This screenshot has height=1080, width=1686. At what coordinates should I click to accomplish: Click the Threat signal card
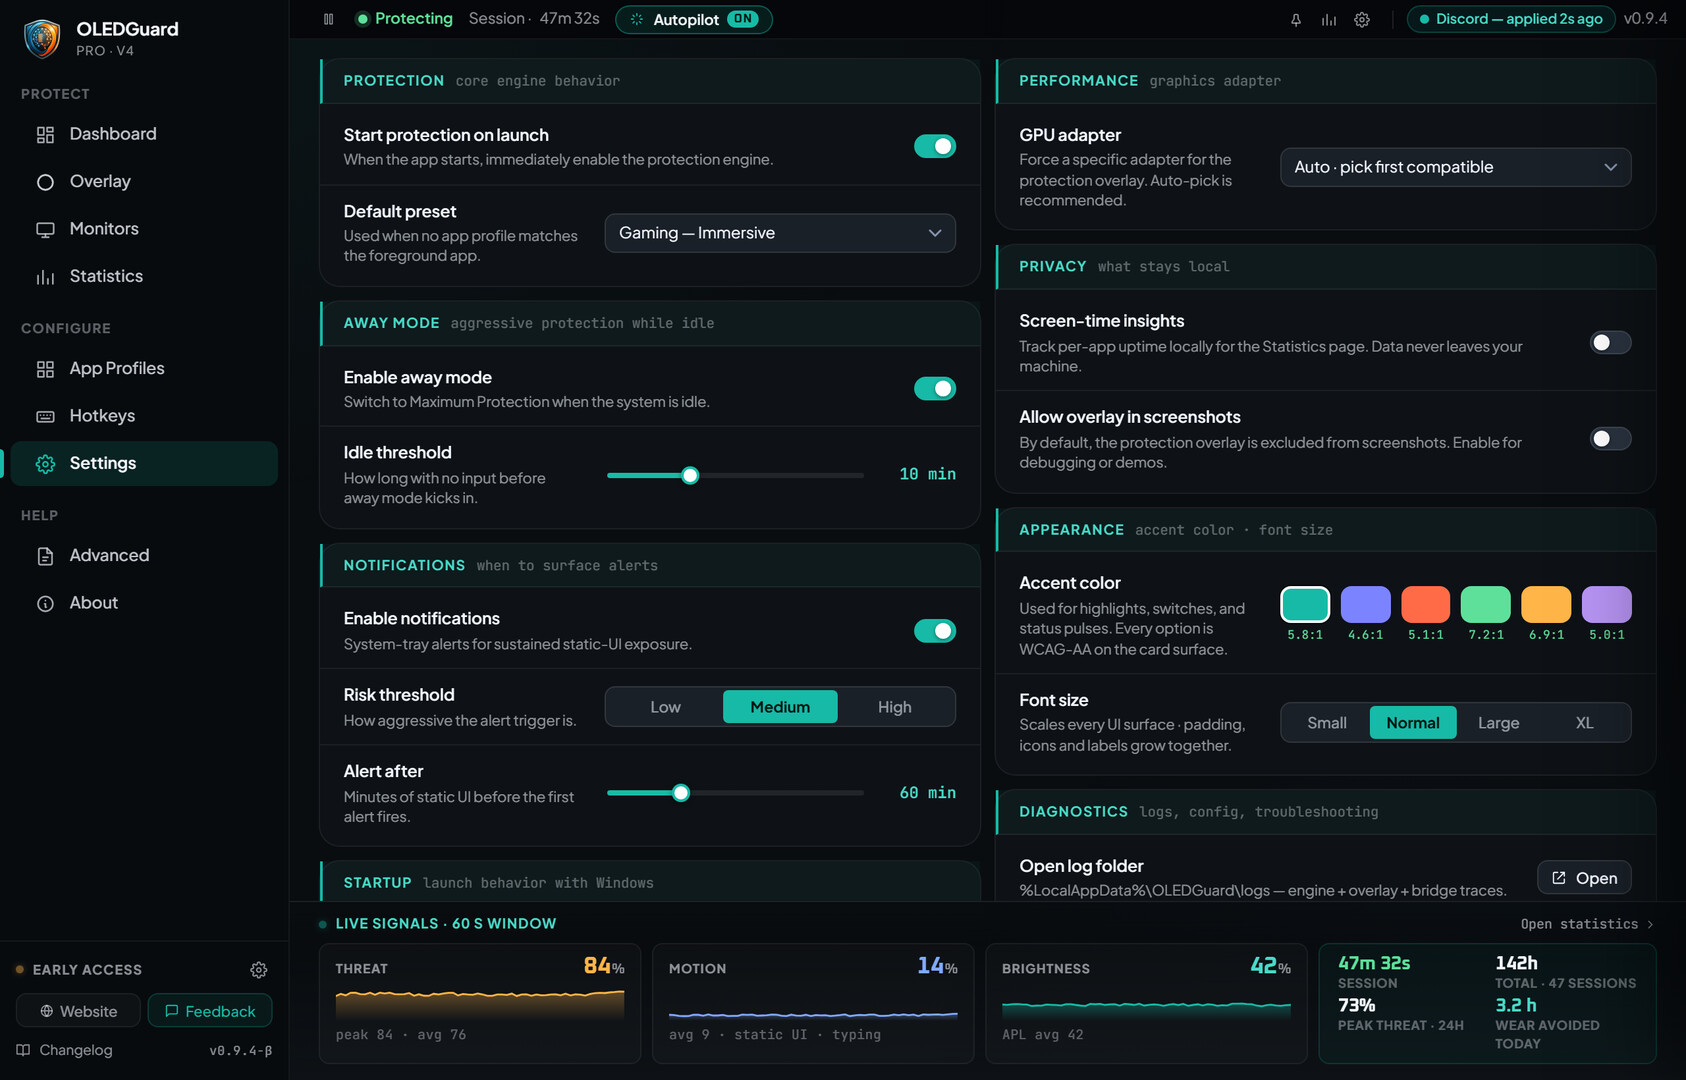[x=480, y=1003]
